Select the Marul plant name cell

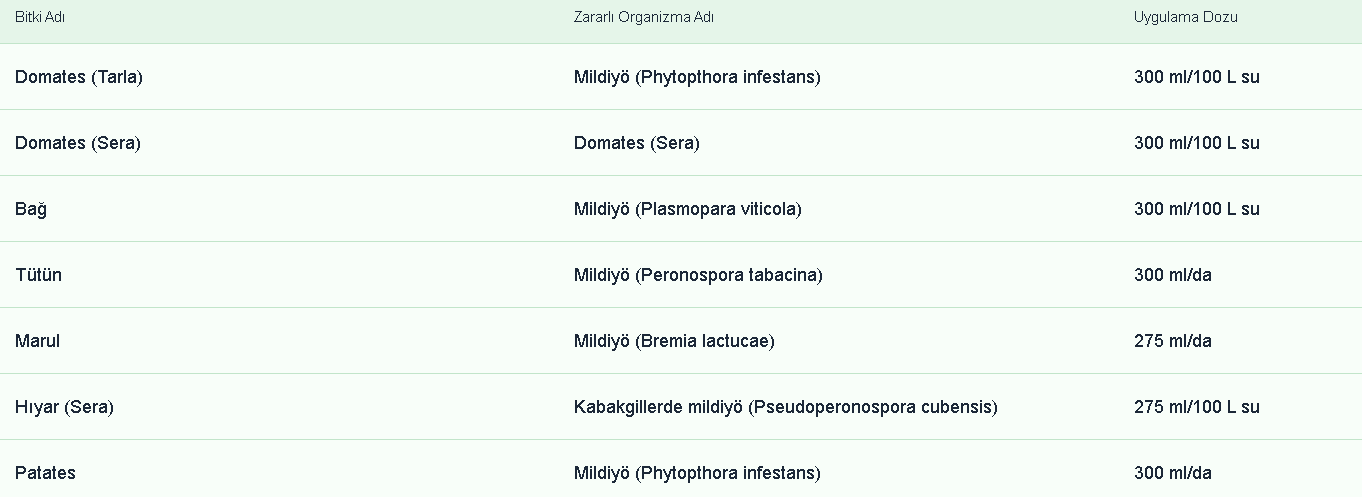coord(37,341)
